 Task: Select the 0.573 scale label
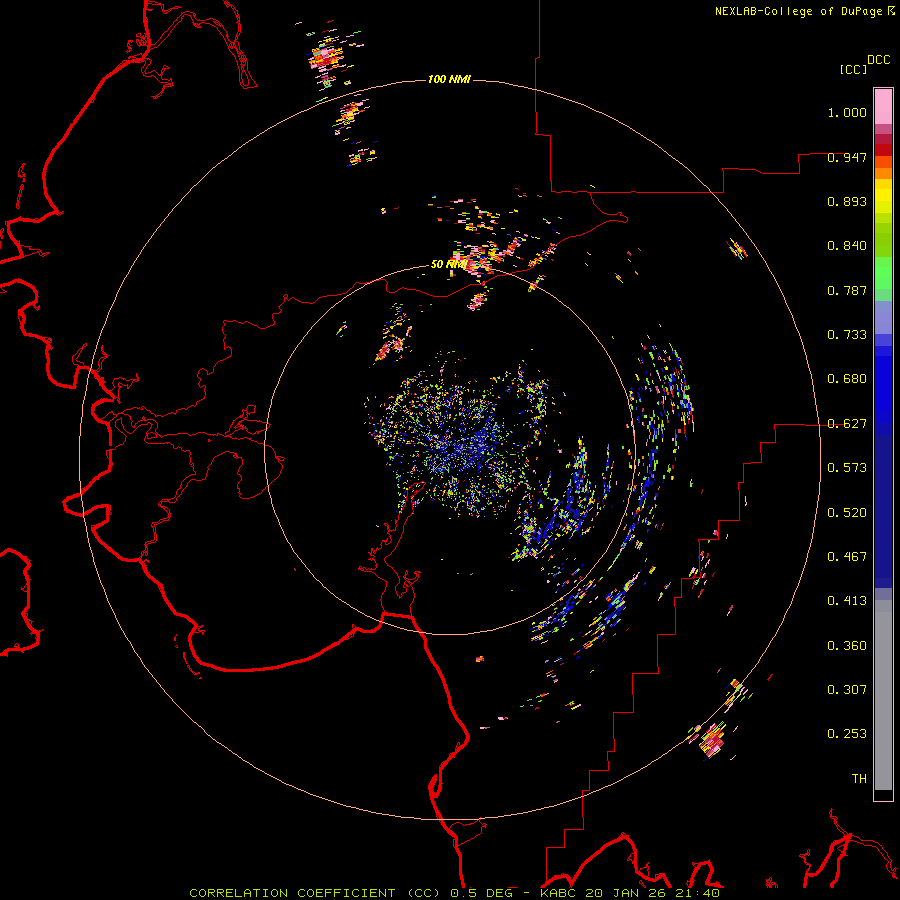[x=847, y=468]
